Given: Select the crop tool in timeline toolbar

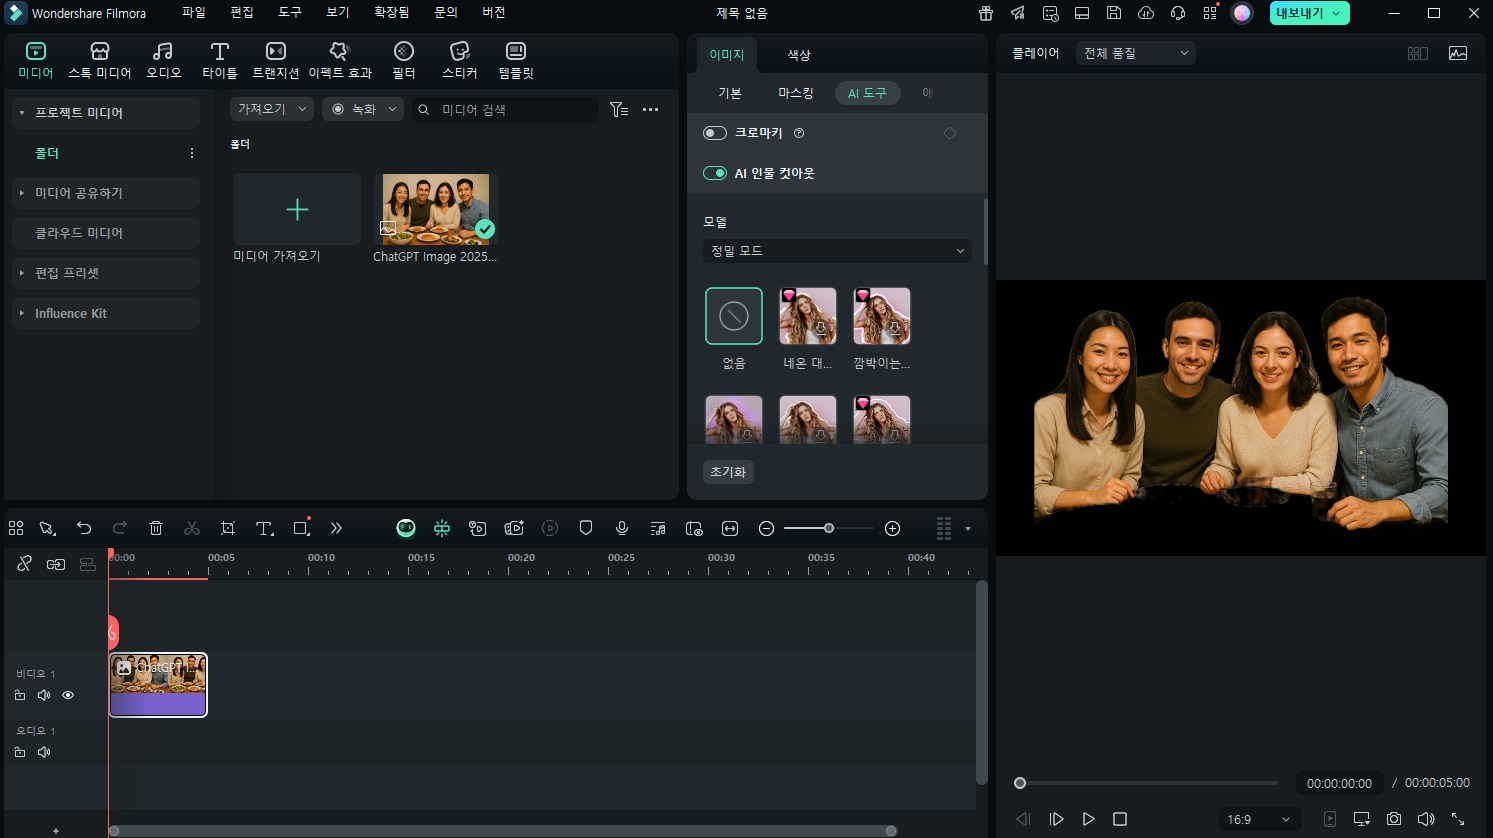Looking at the screenshot, I should click(x=228, y=528).
